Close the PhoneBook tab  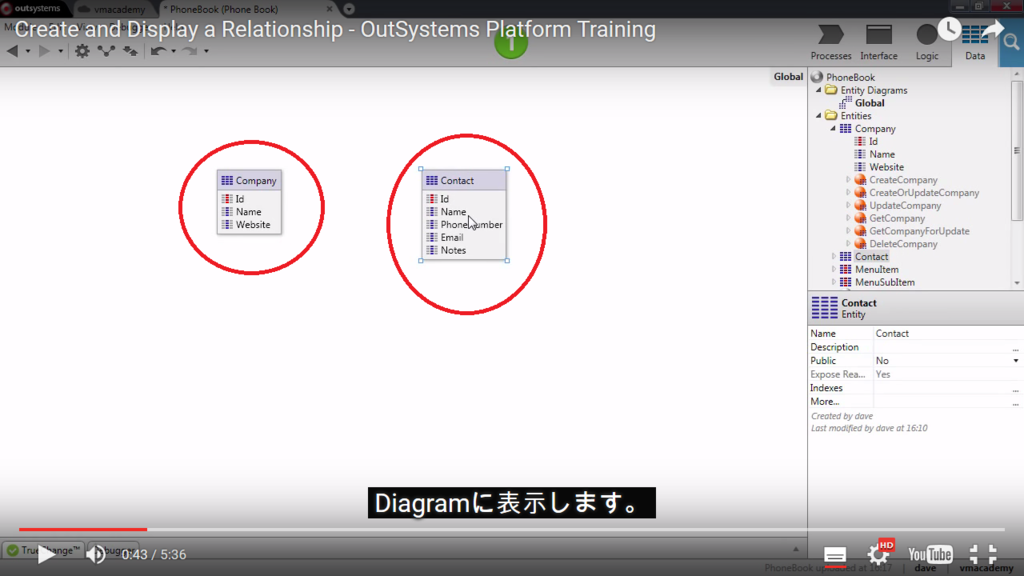[329, 9]
